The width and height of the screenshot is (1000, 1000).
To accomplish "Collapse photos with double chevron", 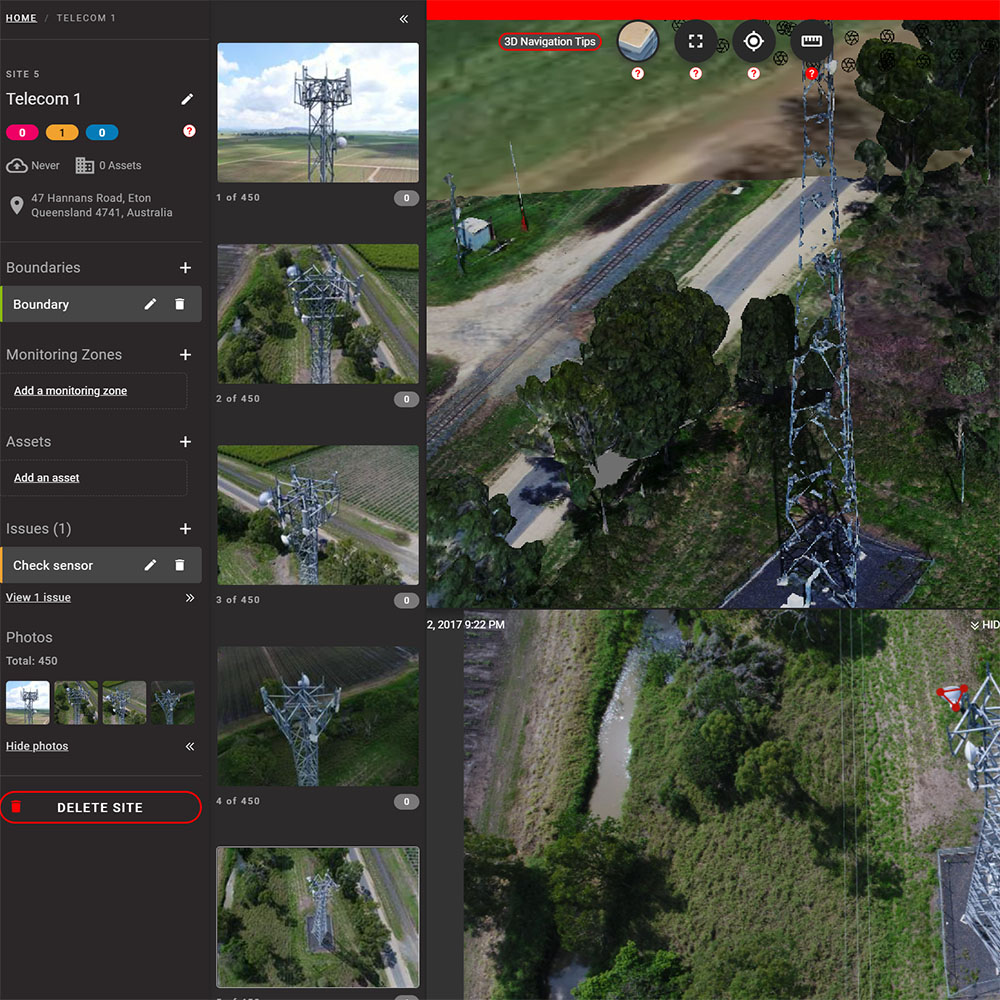I will point(189,747).
